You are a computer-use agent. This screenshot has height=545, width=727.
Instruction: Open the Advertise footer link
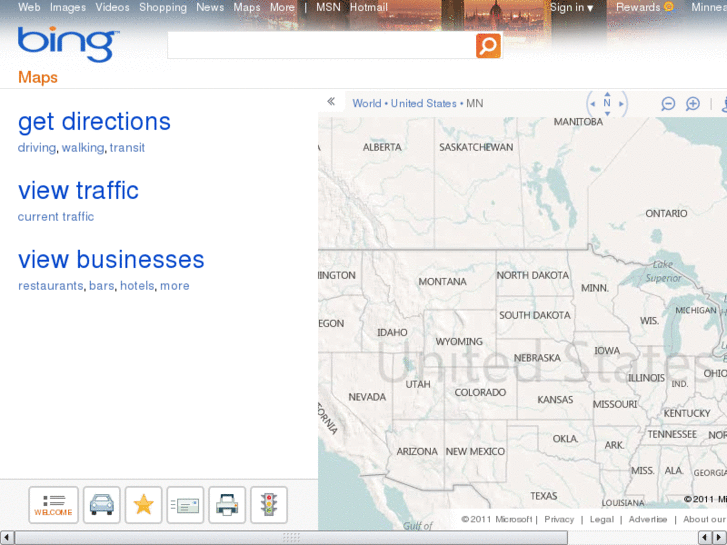(648, 519)
